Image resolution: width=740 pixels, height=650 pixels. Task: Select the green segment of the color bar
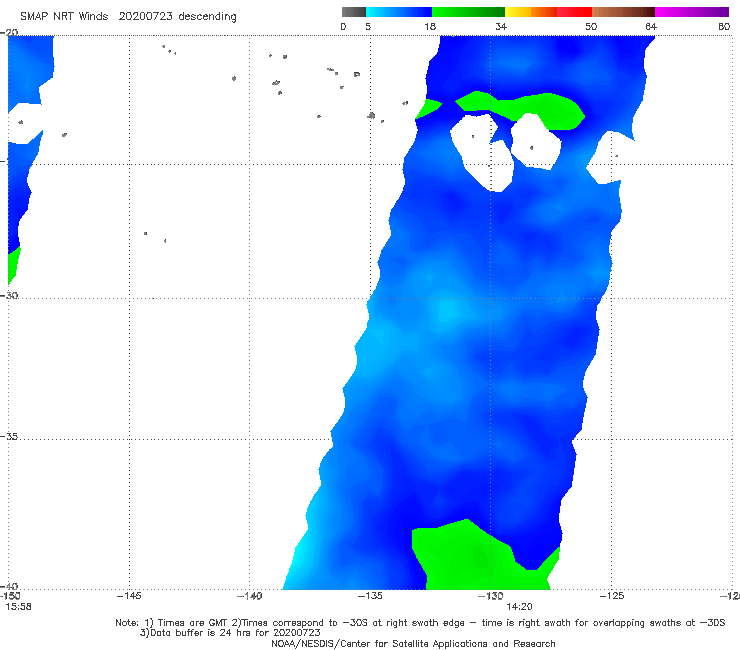[x=468, y=12]
